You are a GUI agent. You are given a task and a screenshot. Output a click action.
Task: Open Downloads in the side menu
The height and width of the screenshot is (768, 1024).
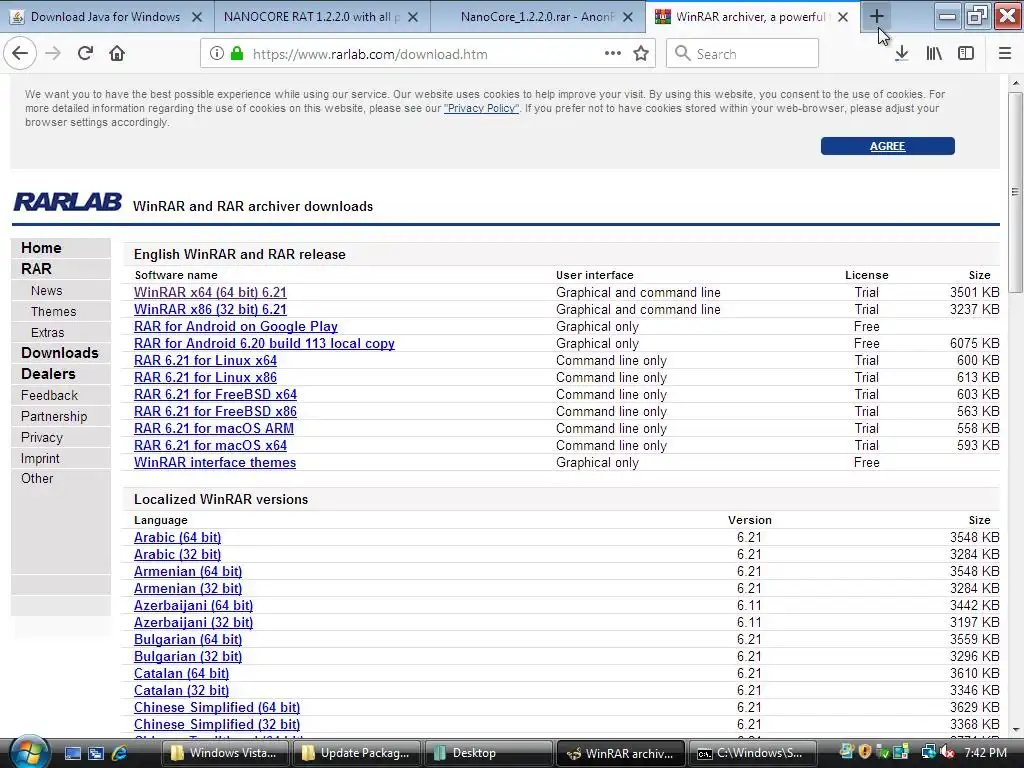59,353
